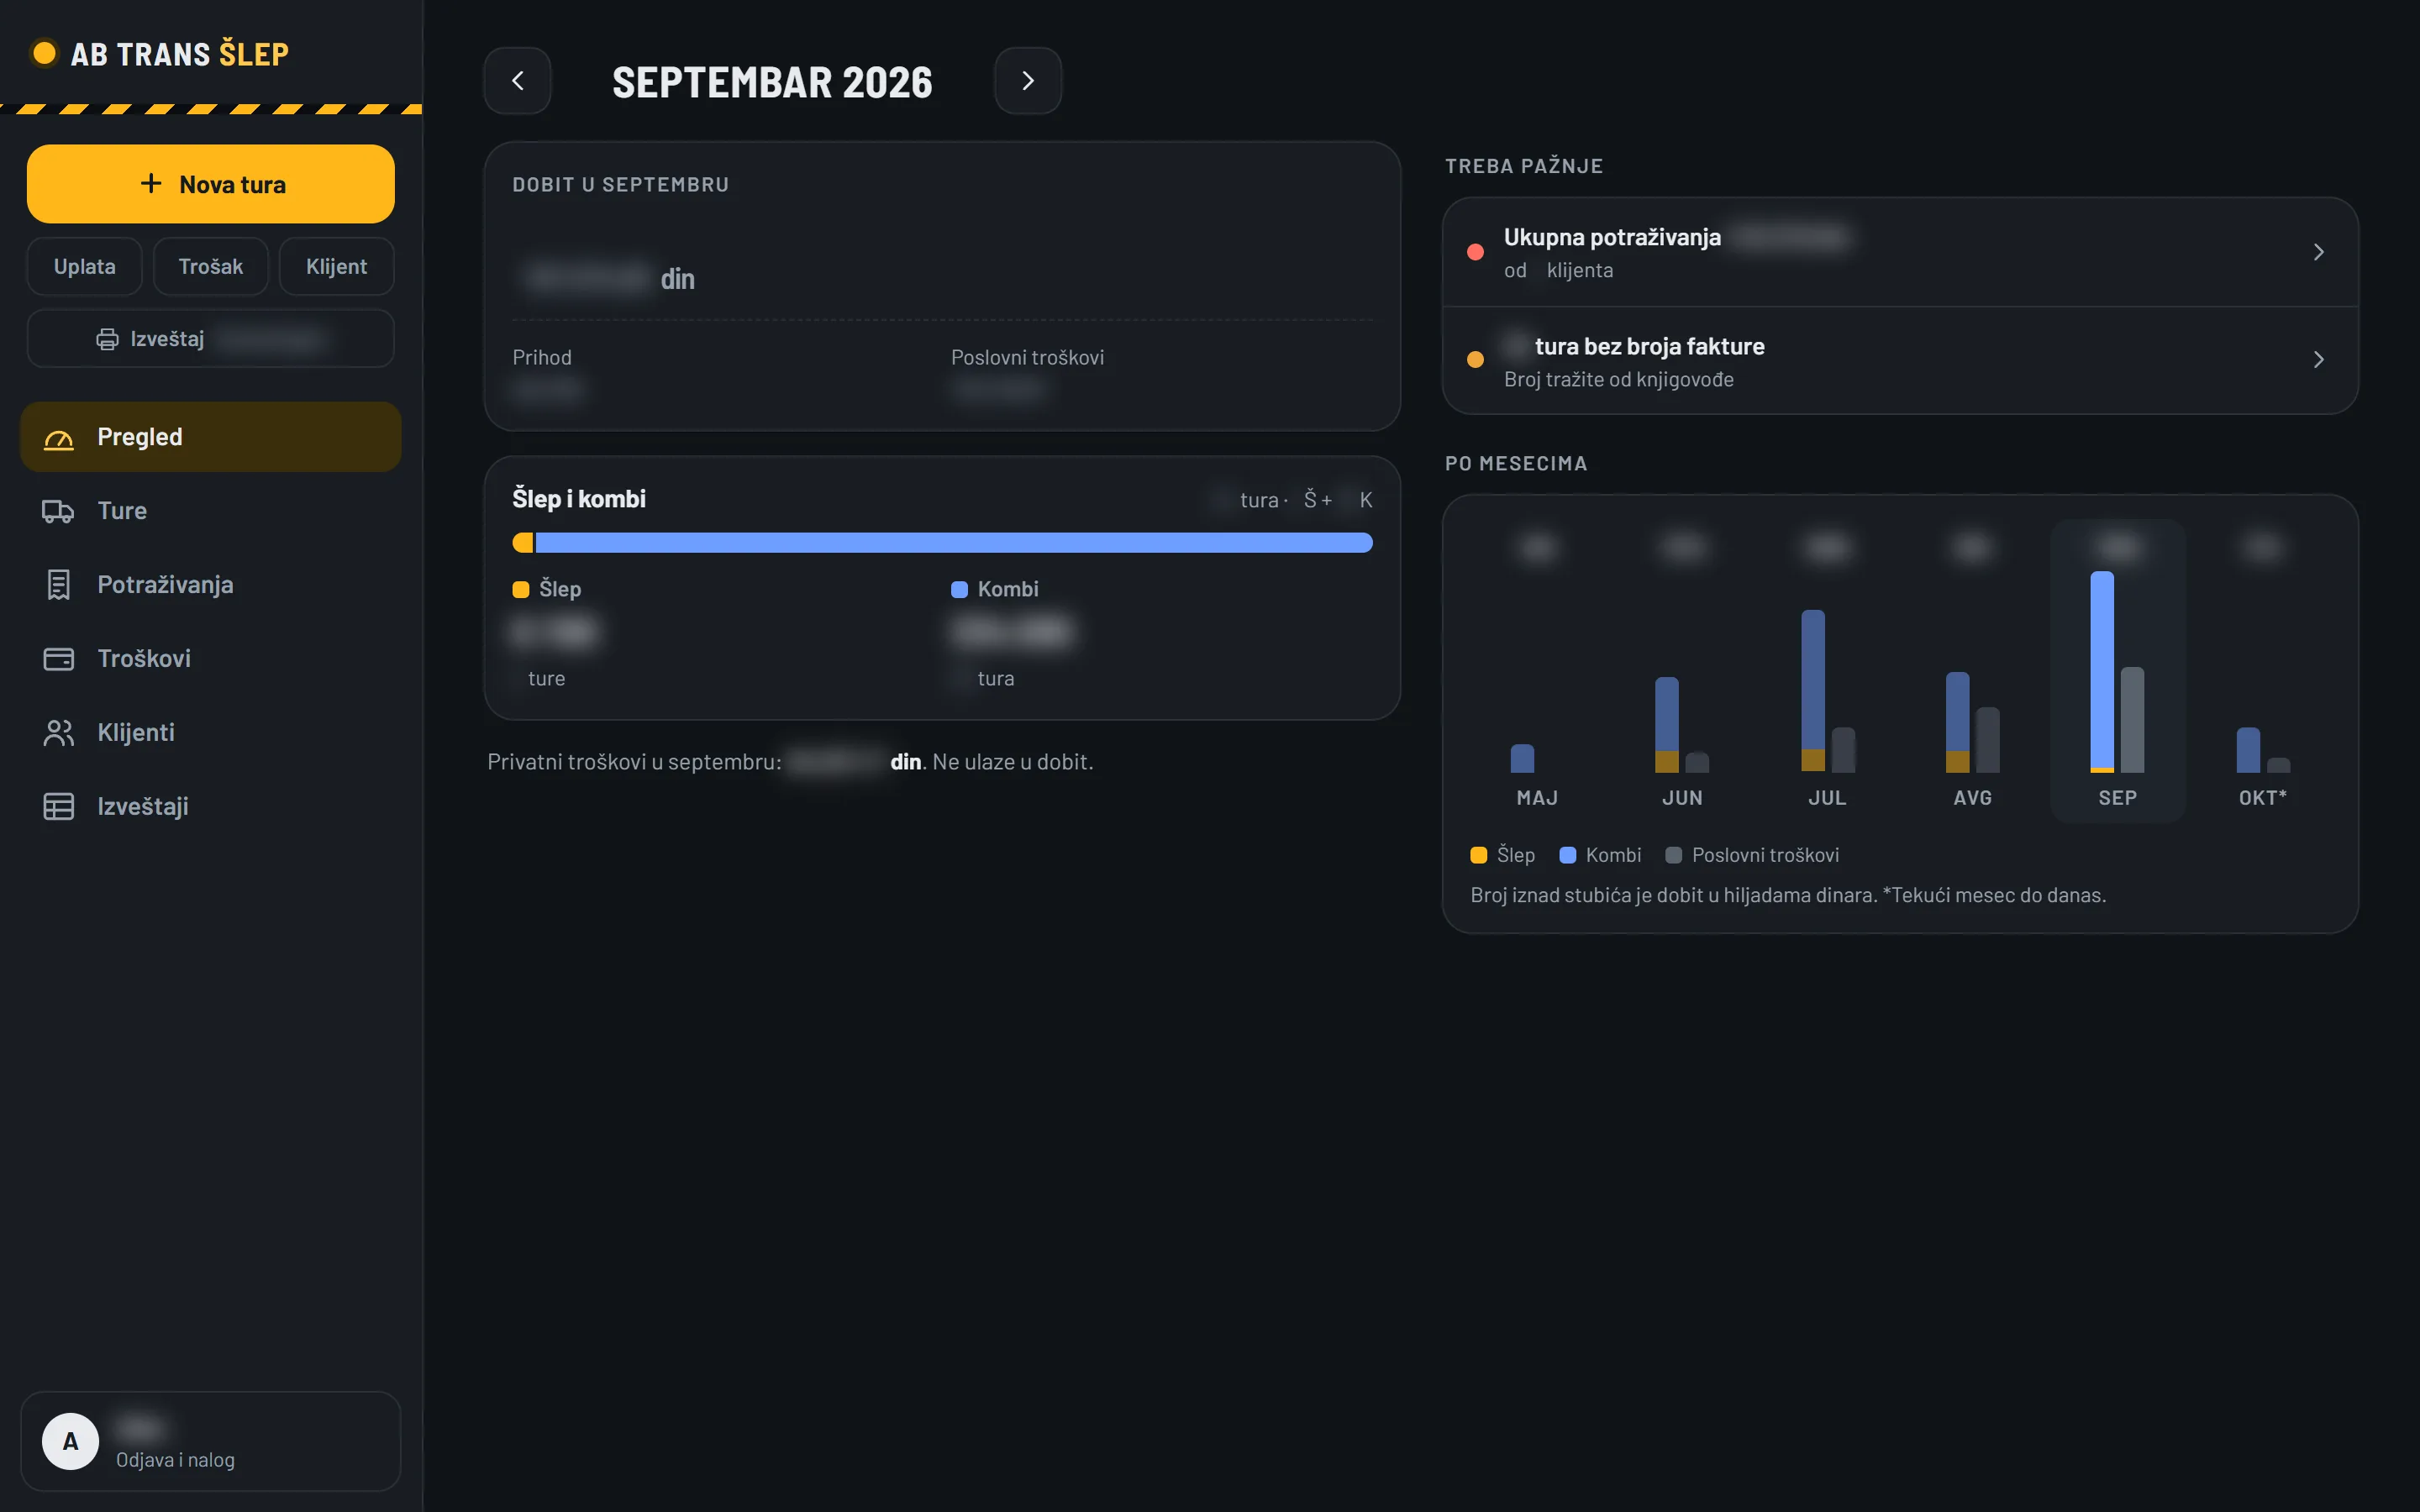2420x1512 pixels.
Task: Click the SEPTEMBAR 2026 heading
Action: [772, 82]
